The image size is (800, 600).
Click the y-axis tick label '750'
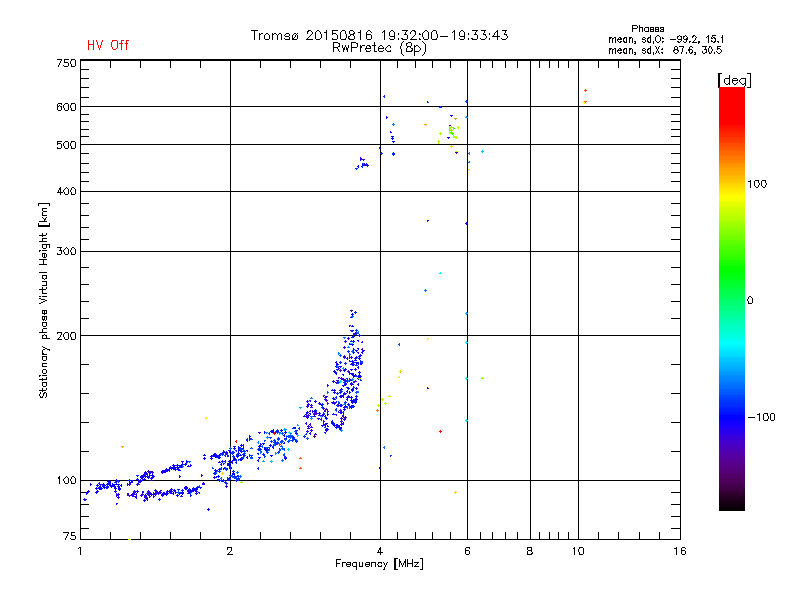(67, 63)
